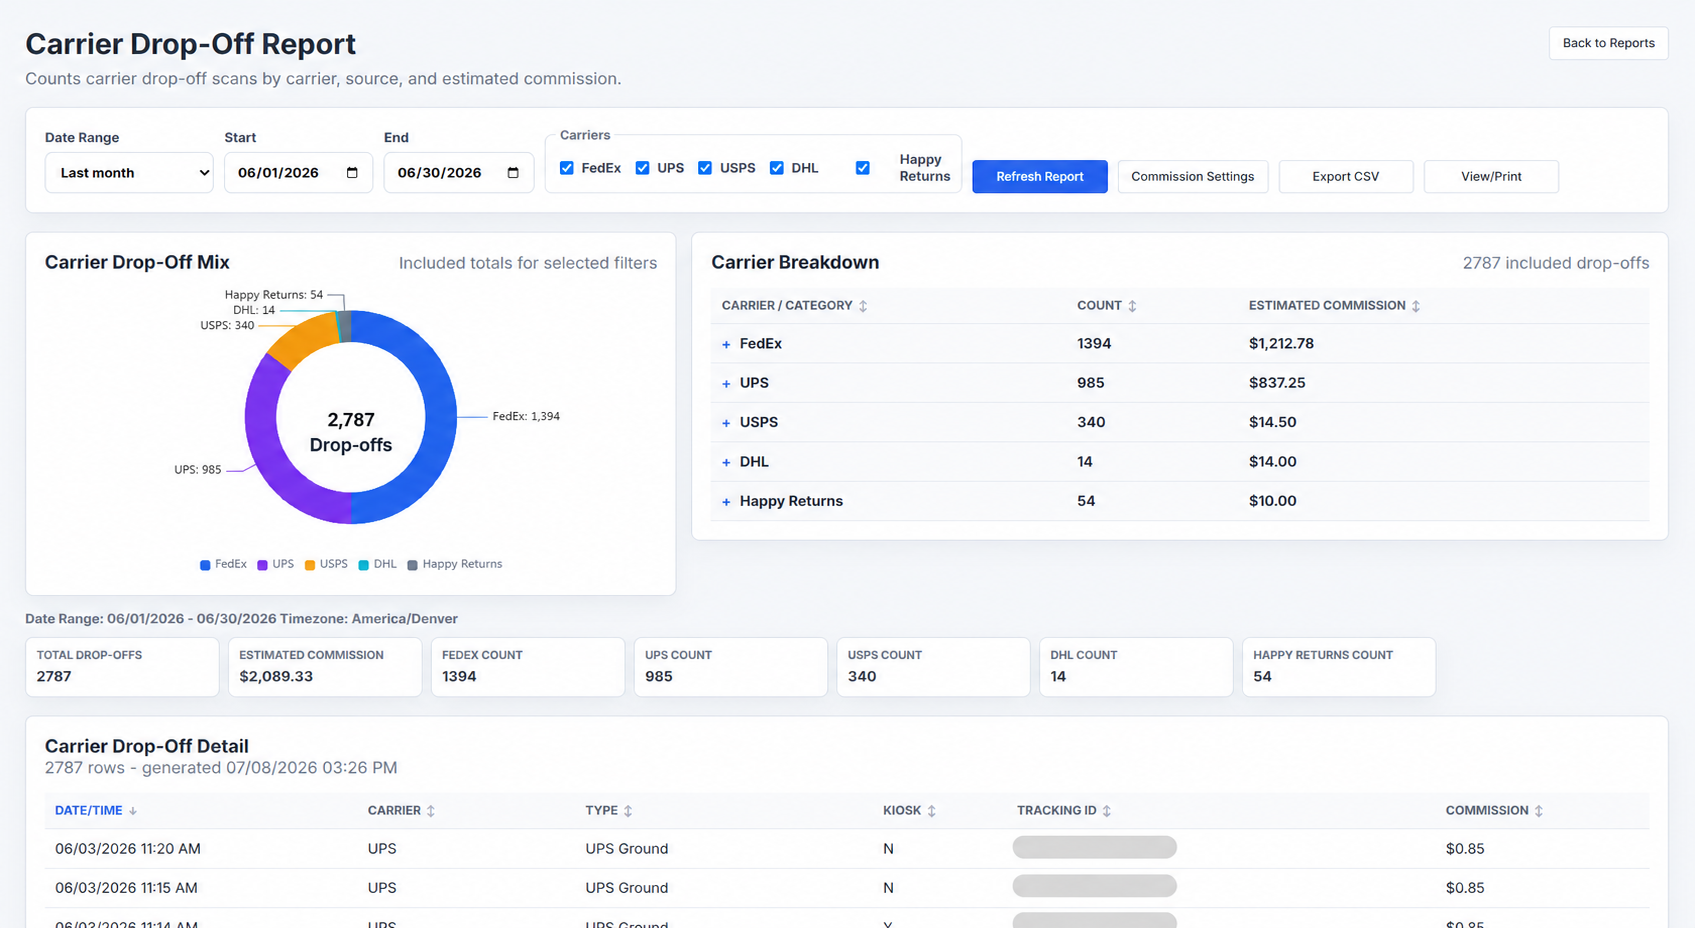Uncheck the FedEx carrier checkbox

click(567, 168)
